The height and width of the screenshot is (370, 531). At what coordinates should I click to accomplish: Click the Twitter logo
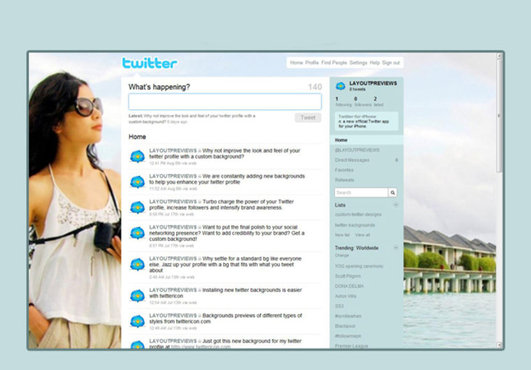[x=149, y=63]
